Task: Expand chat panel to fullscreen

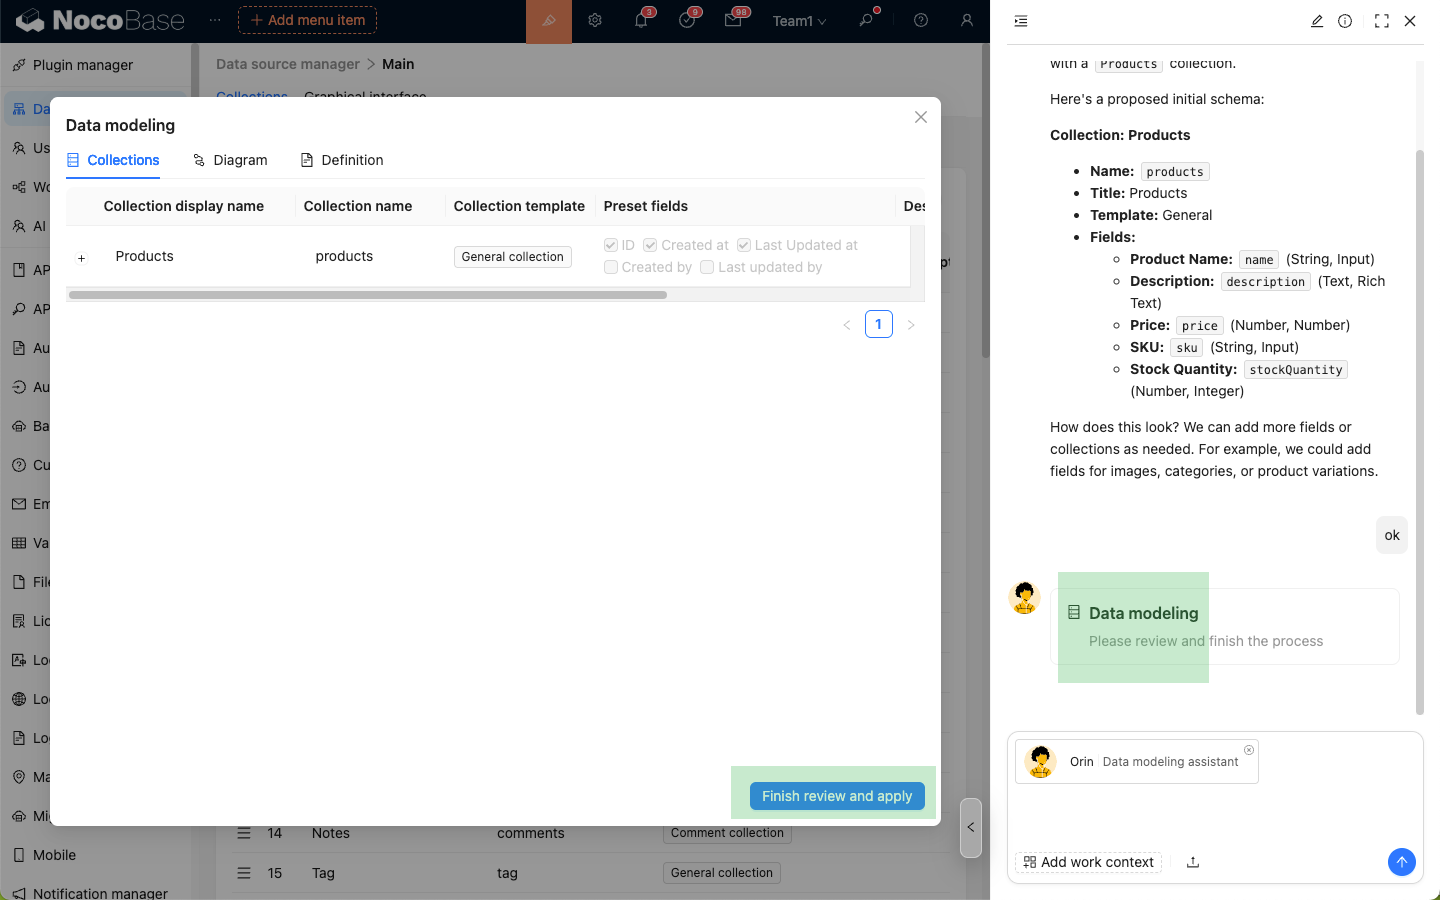Action: 1382,21
